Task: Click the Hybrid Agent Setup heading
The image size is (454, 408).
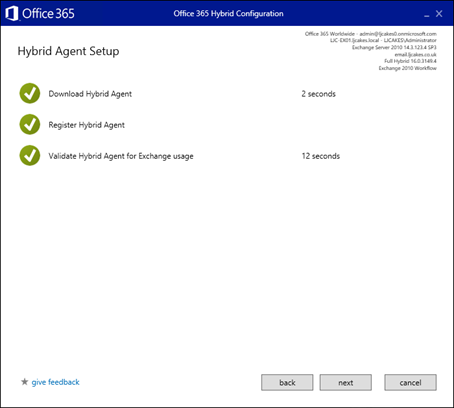Action: tap(68, 51)
